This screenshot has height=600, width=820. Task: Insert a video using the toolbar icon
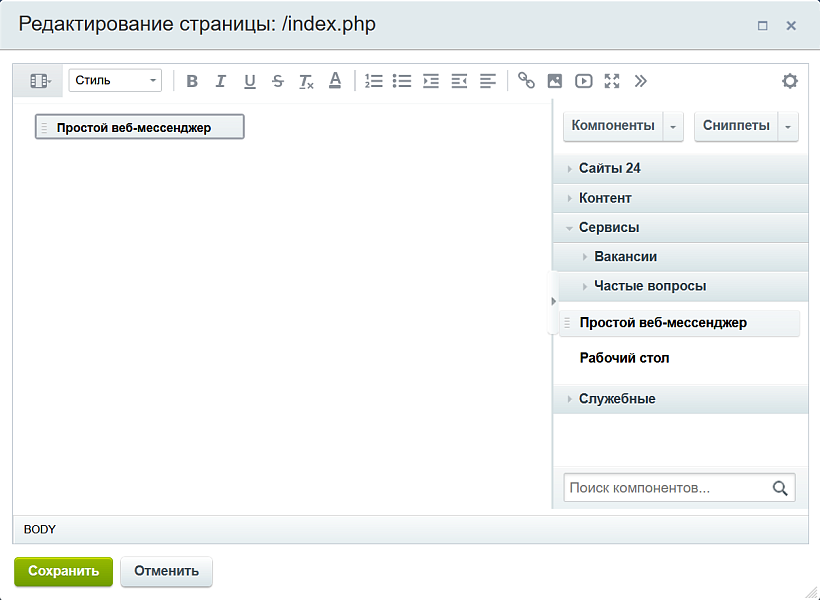click(584, 81)
